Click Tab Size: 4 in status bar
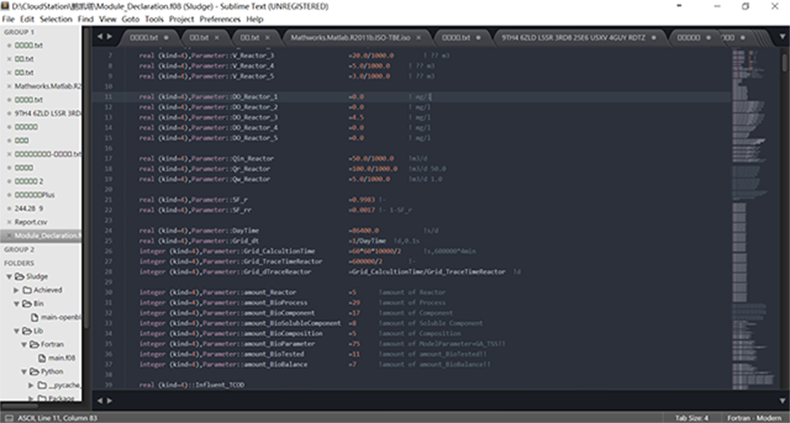 point(689,417)
